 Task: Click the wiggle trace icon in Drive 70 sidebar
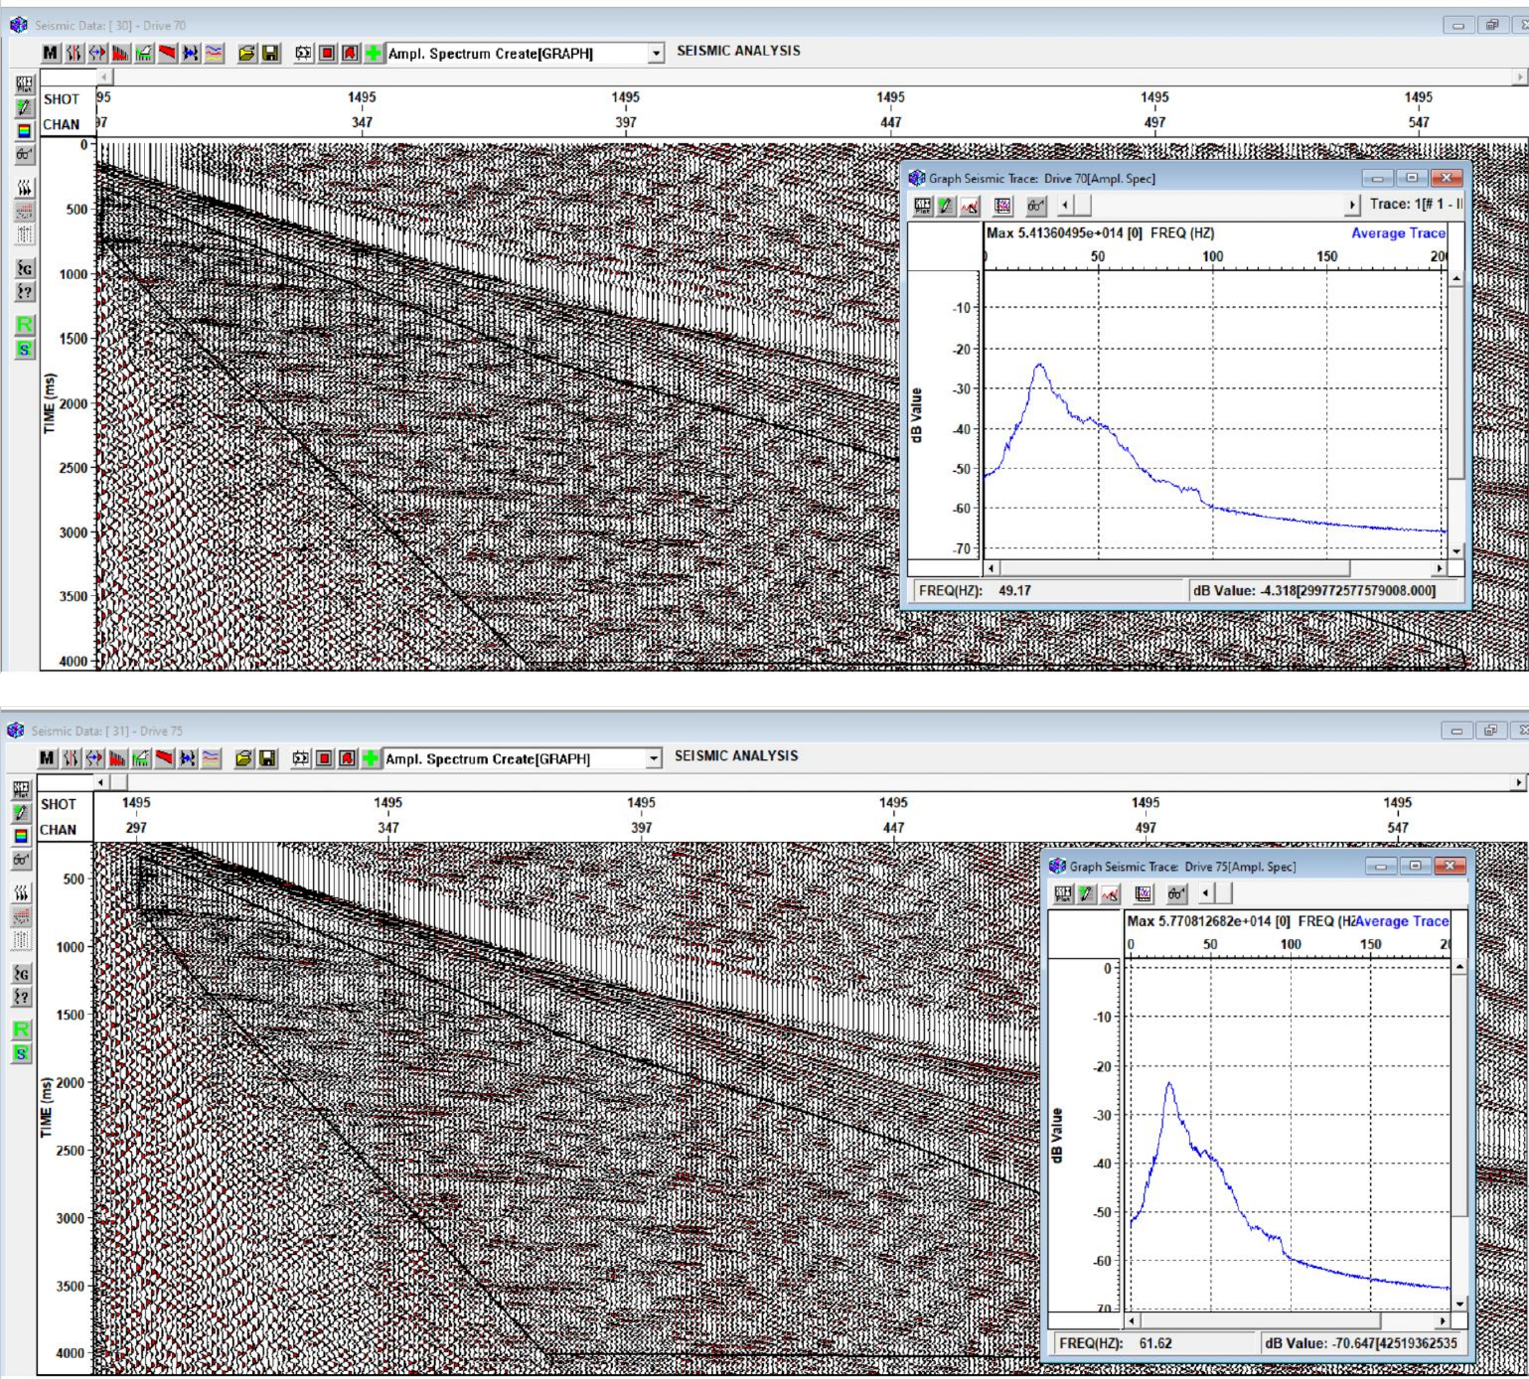(24, 188)
